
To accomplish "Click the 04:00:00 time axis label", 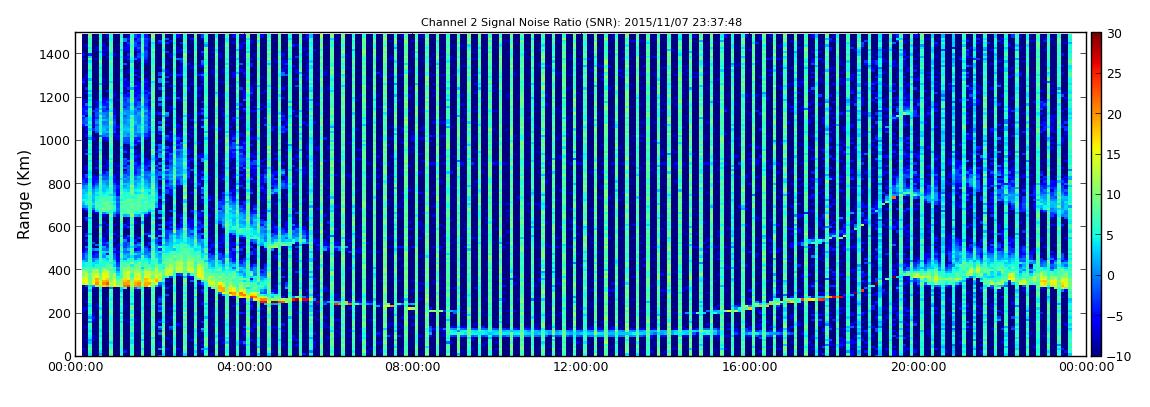I will pos(244,367).
